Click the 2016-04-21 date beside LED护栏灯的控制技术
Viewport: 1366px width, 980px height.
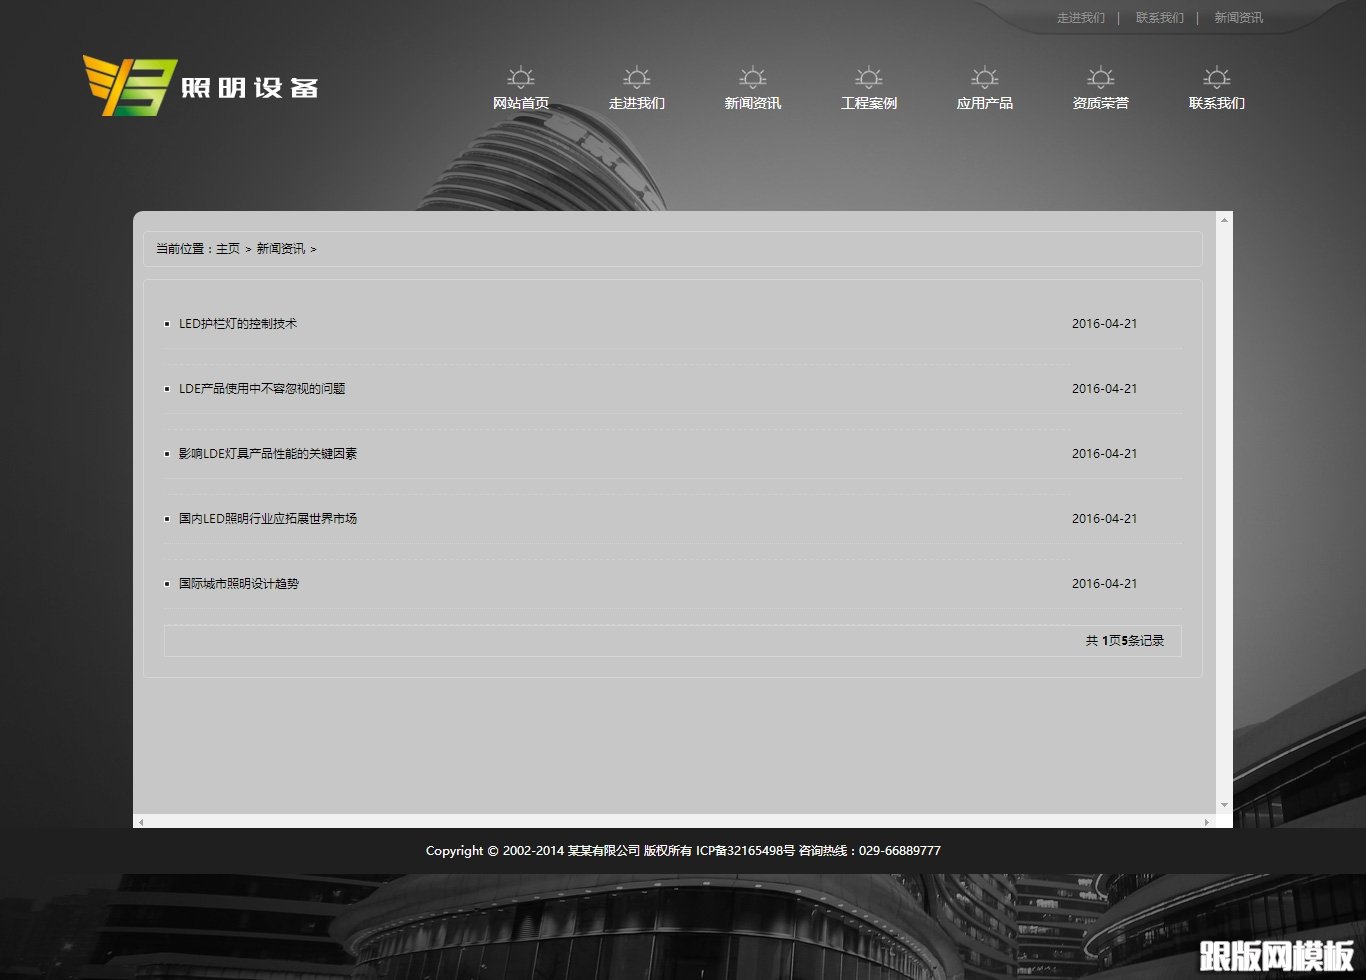point(1104,324)
